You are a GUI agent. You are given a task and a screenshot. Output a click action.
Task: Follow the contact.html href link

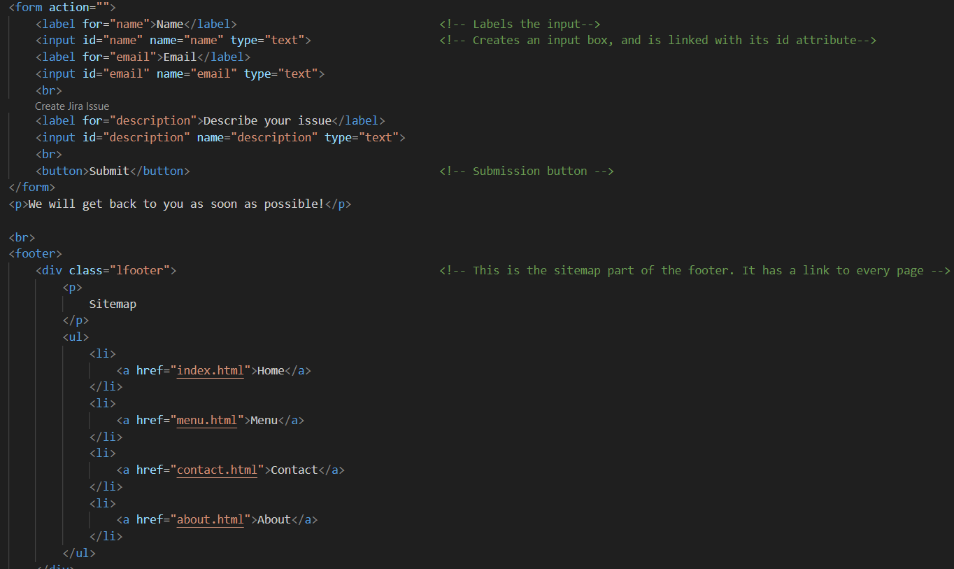[x=219, y=470]
